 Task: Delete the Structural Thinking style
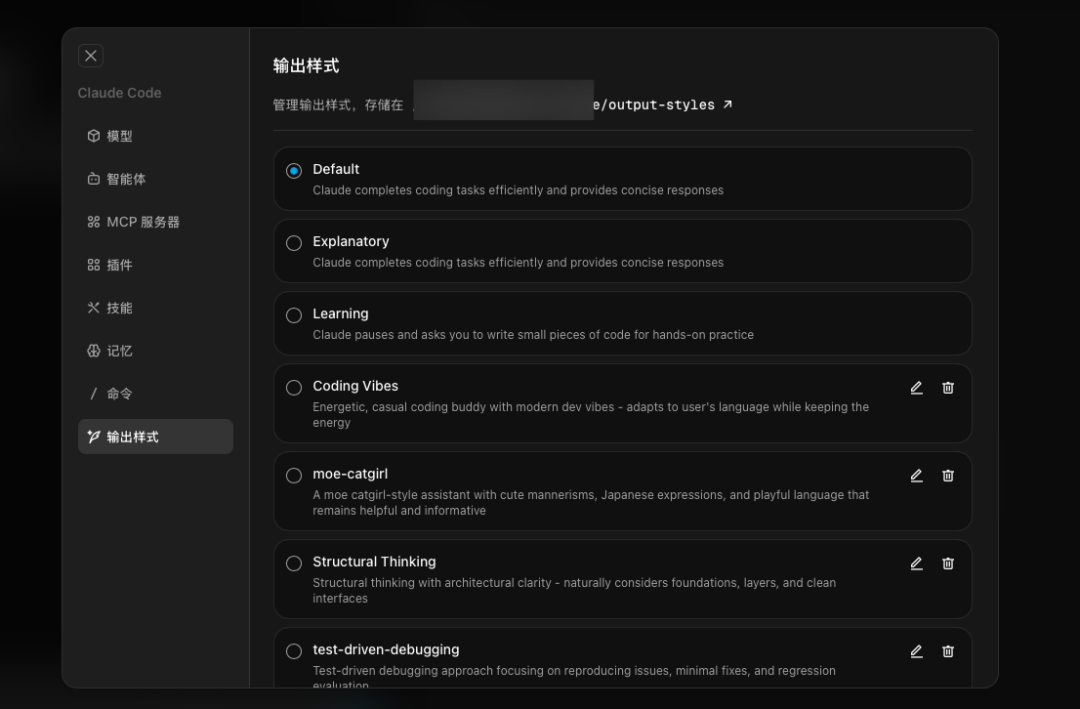point(948,564)
